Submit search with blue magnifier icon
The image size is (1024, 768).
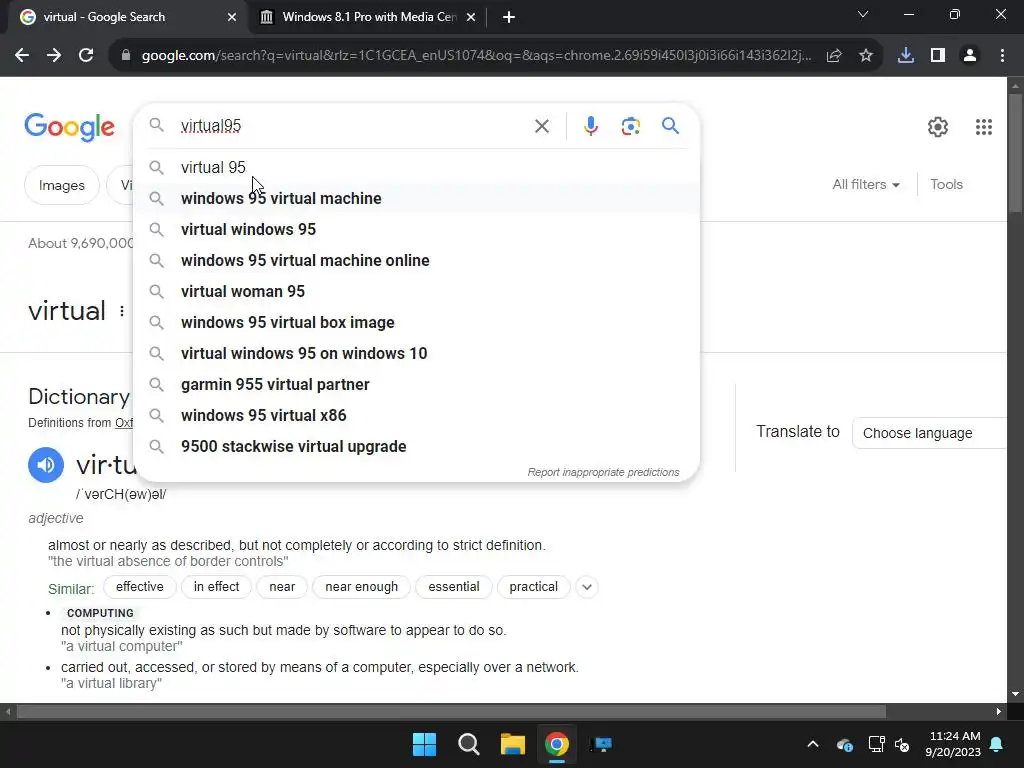click(670, 125)
